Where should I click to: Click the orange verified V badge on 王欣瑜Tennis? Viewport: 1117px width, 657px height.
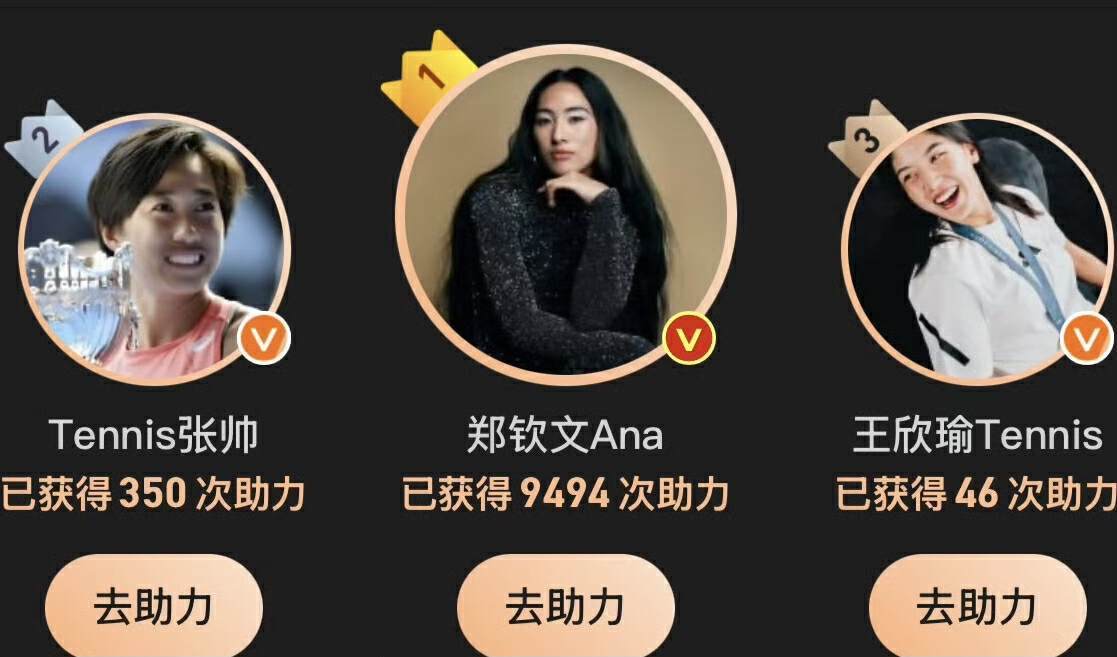coord(1087,338)
